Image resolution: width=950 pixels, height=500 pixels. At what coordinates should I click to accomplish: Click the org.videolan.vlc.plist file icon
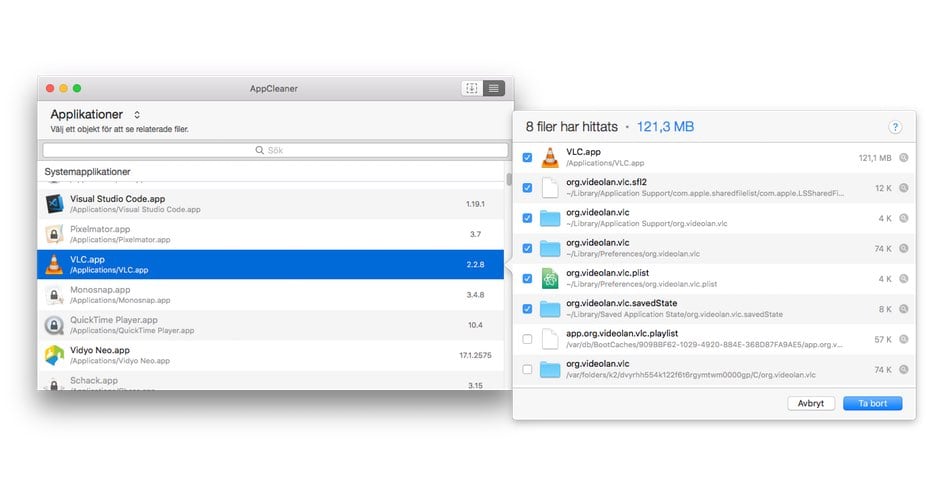pyautogui.click(x=550, y=279)
